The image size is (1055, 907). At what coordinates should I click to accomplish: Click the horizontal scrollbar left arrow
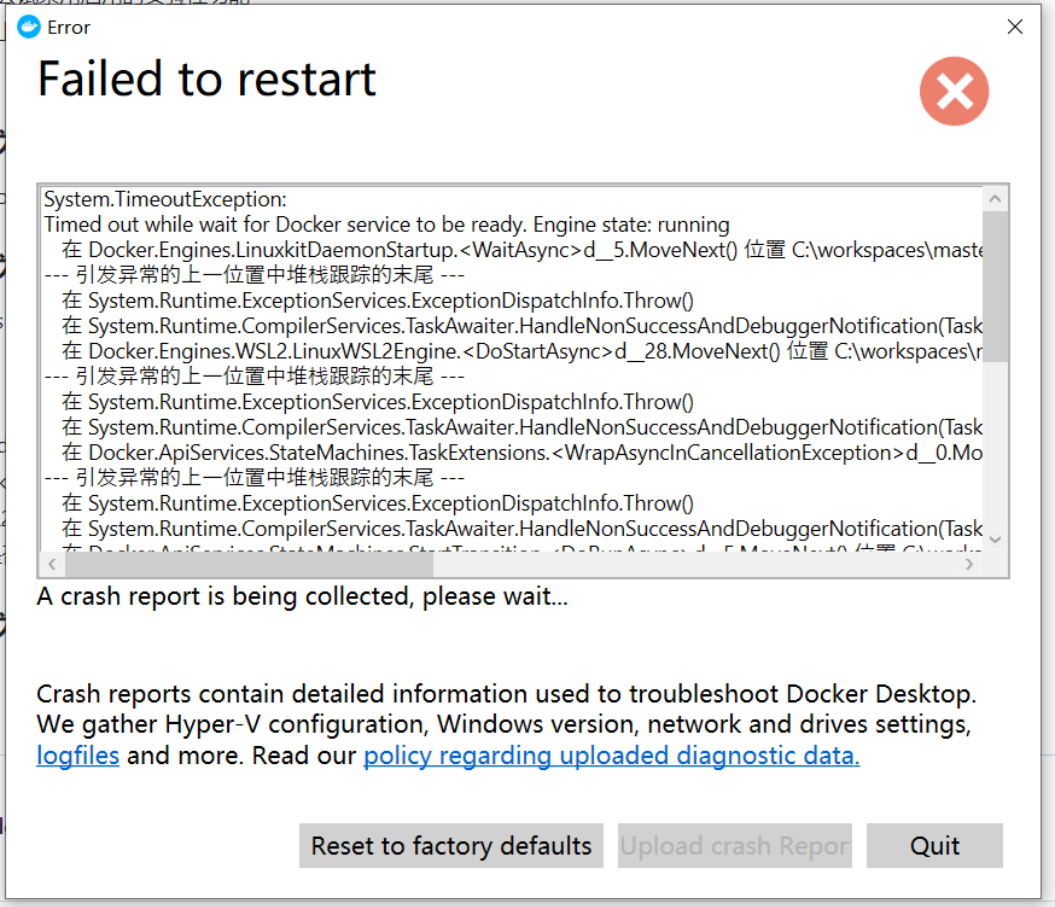pos(52,564)
